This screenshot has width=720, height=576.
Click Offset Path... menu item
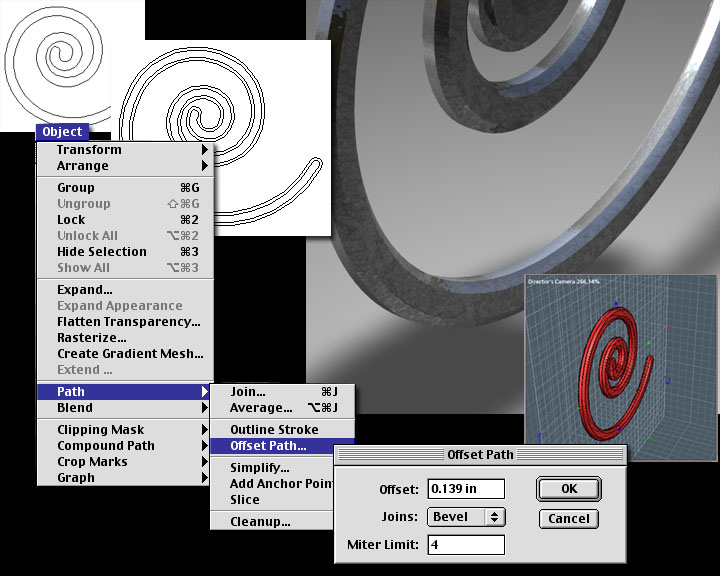(x=268, y=446)
